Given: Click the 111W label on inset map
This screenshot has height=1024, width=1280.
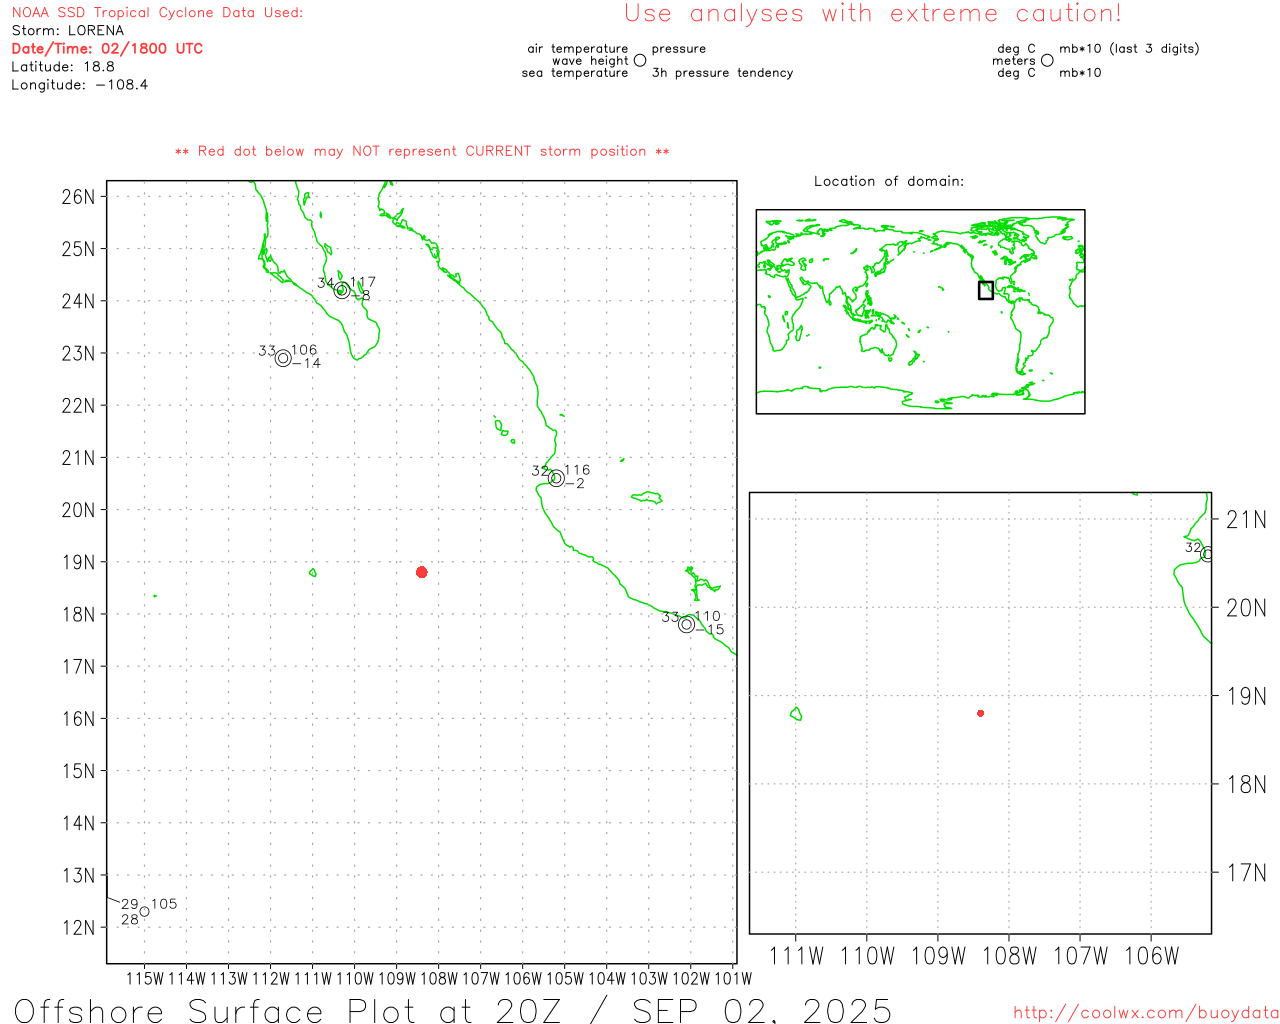Looking at the screenshot, I should tap(797, 956).
